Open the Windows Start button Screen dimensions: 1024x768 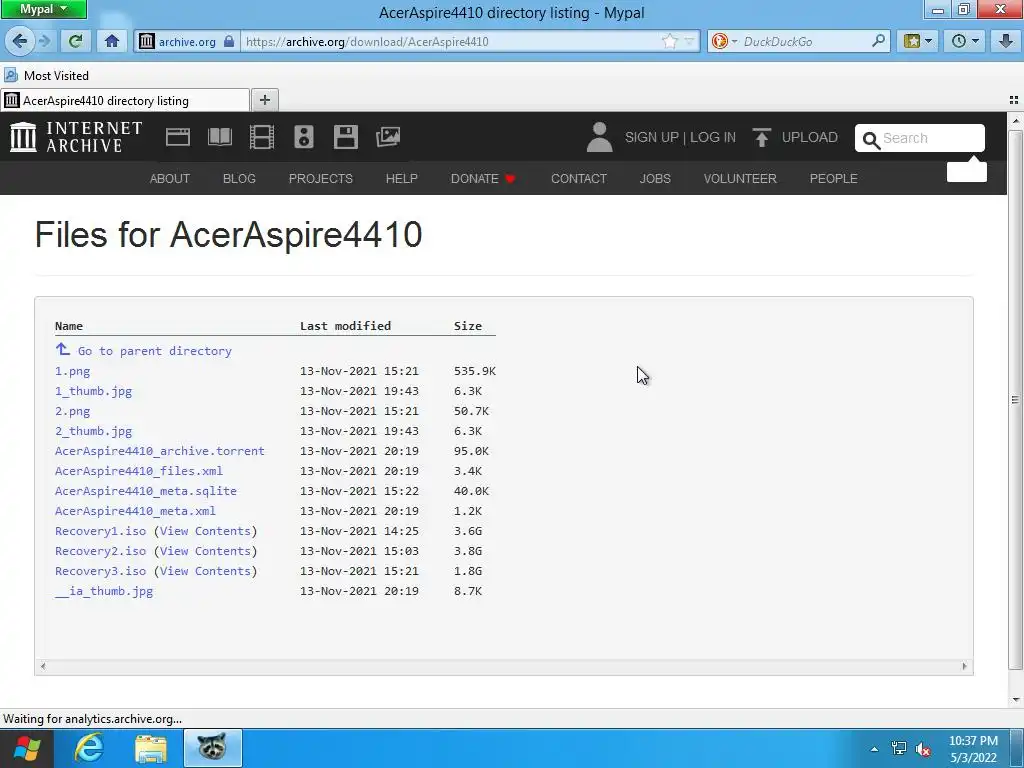click(x=27, y=748)
